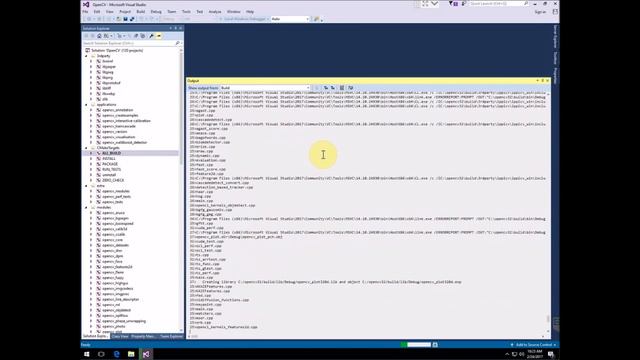This screenshot has width=640, height=360.
Task: Expand the opencv_annotation project node
Action: (91, 110)
